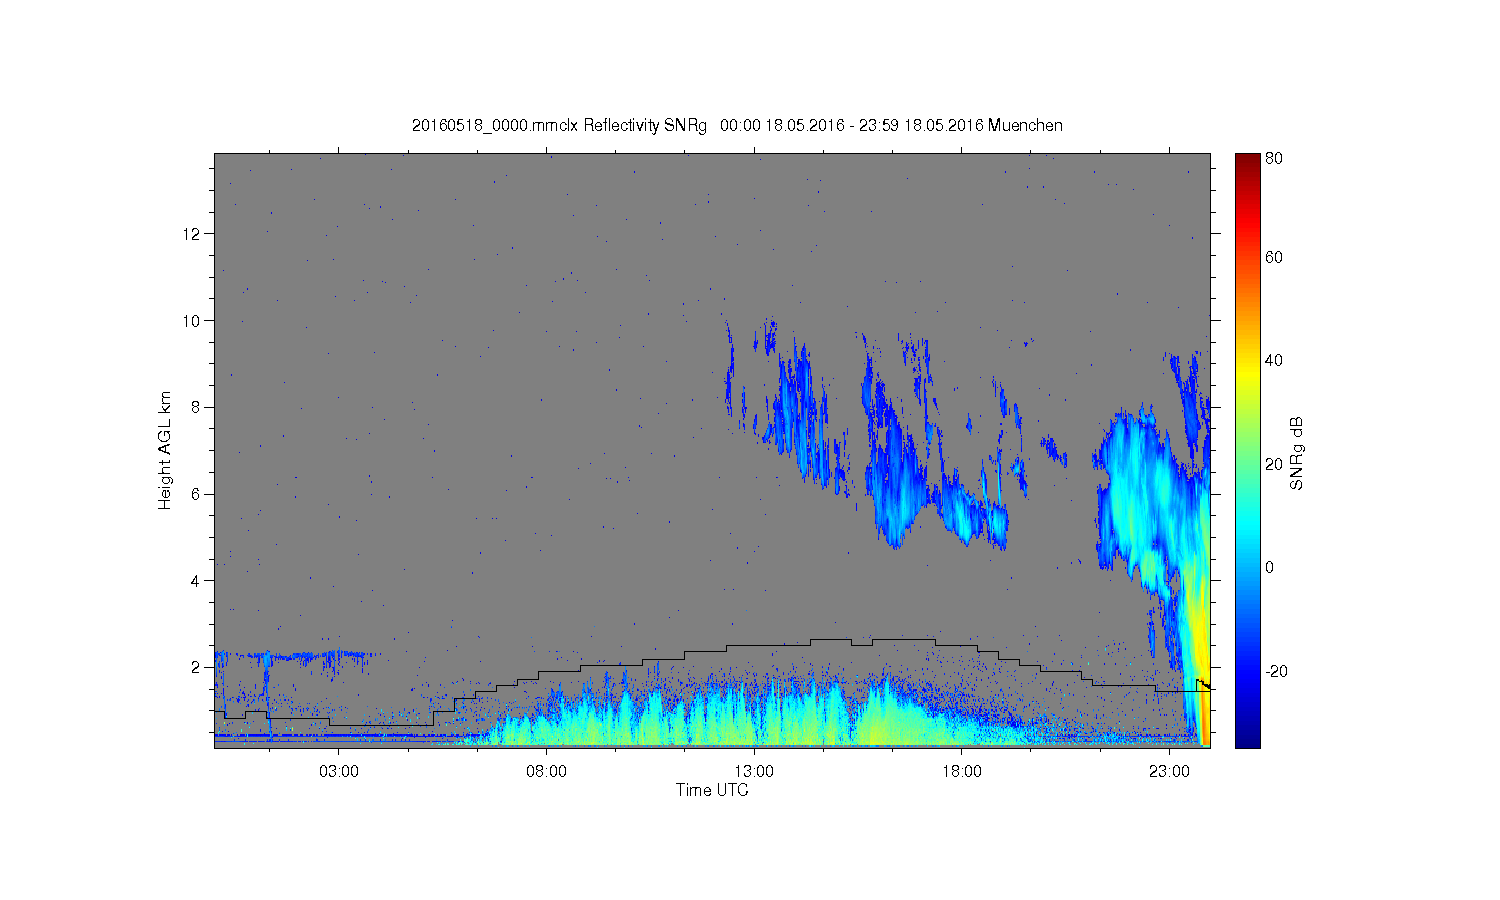Click the 'Height AGL km' axis label

[165, 450]
